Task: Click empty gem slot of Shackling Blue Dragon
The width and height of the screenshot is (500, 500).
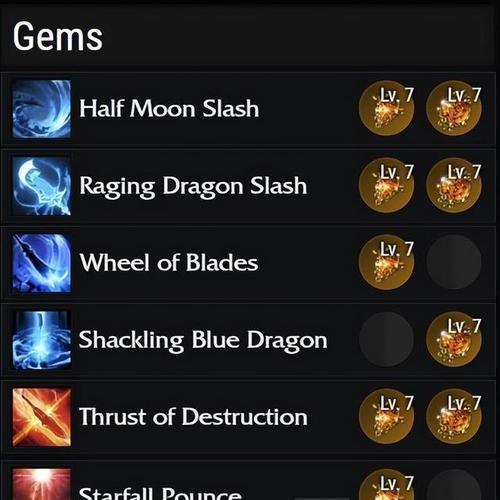Action: pos(387,339)
